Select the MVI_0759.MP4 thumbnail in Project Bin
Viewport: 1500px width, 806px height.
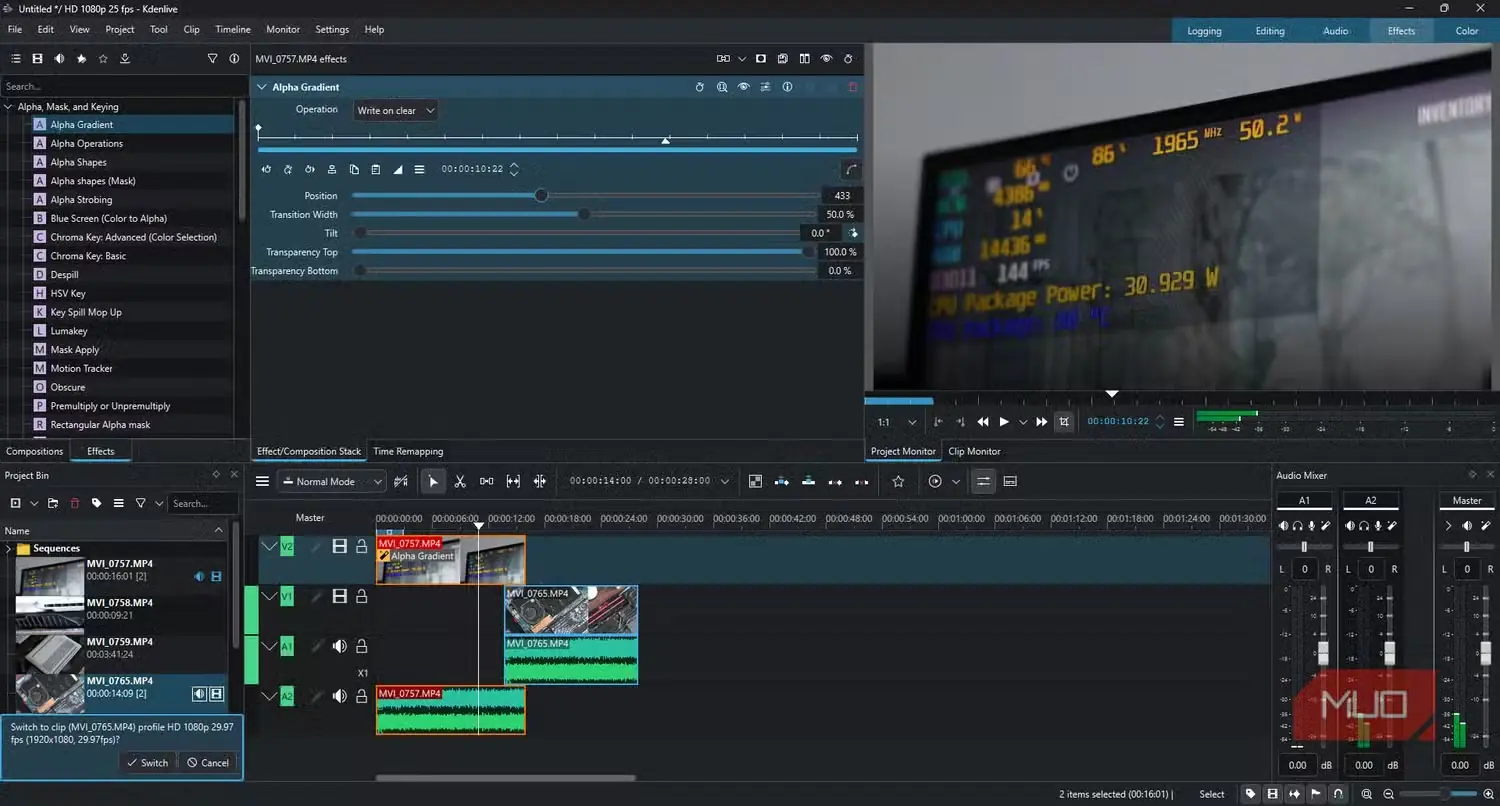click(50, 652)
